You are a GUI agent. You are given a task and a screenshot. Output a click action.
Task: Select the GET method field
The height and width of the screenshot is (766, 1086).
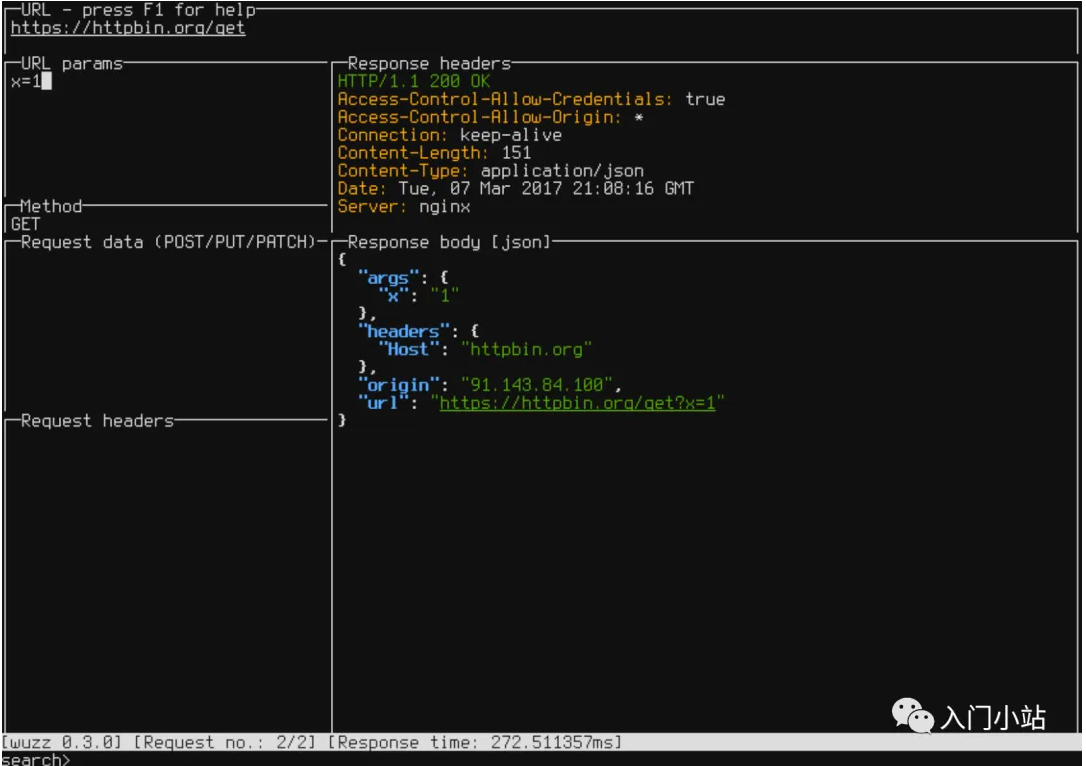pos(25,224)
